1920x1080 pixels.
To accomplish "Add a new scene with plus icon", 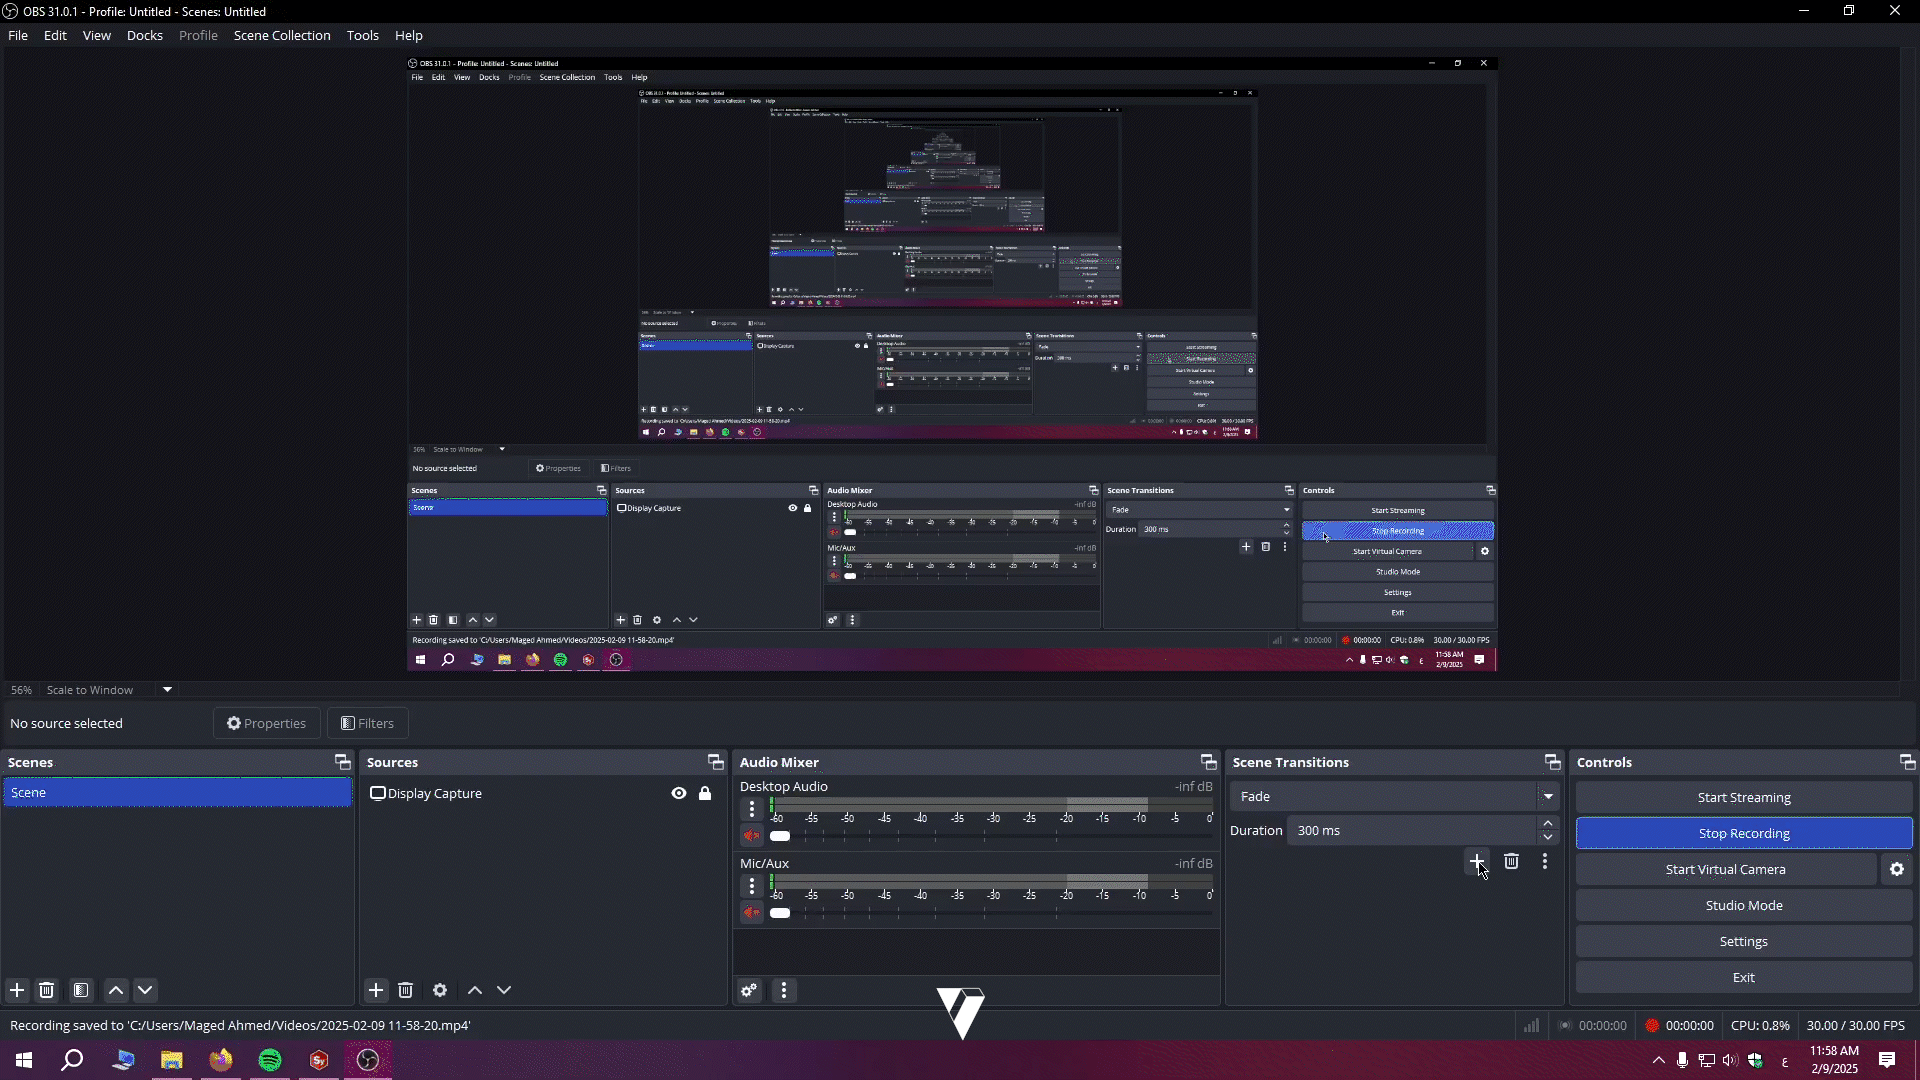I will point(17,990).
